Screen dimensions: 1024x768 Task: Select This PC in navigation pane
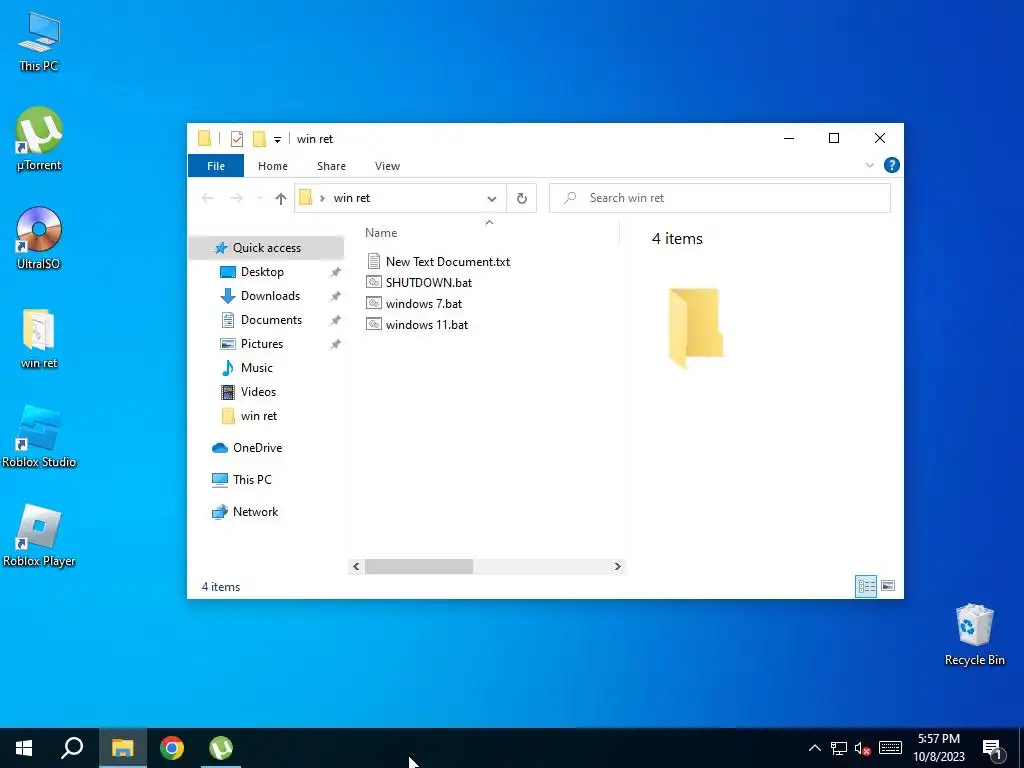pyautogui.click(x=251, y=479)
